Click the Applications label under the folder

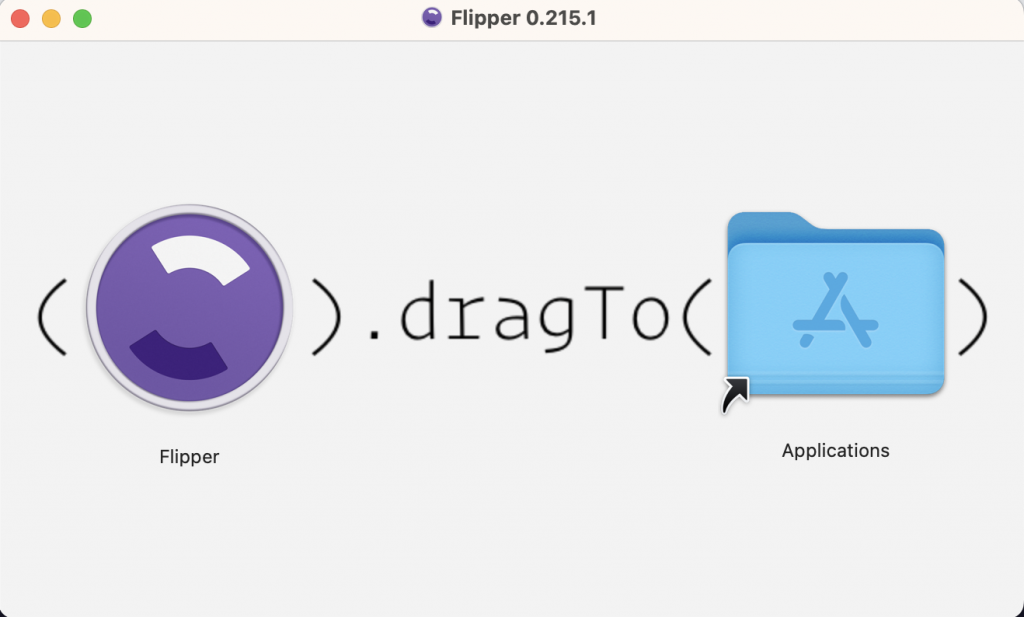[835, 451]
